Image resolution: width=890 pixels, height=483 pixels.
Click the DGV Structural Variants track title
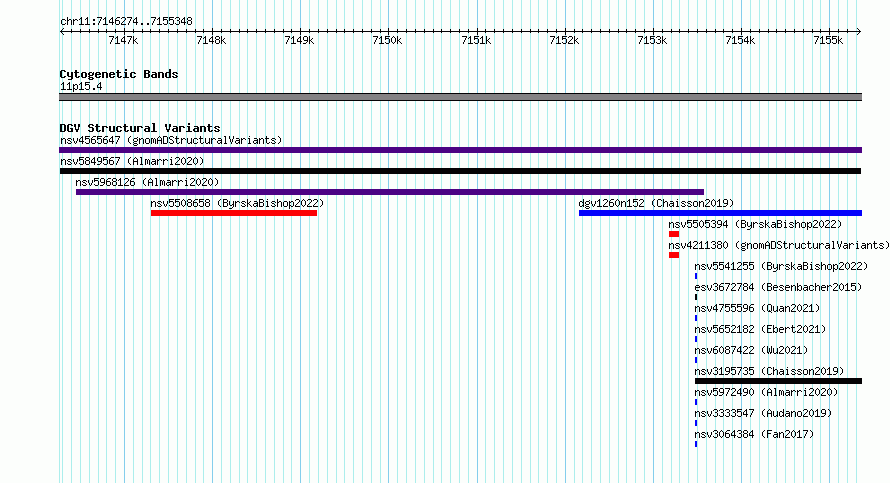click(x=140, y=128)
